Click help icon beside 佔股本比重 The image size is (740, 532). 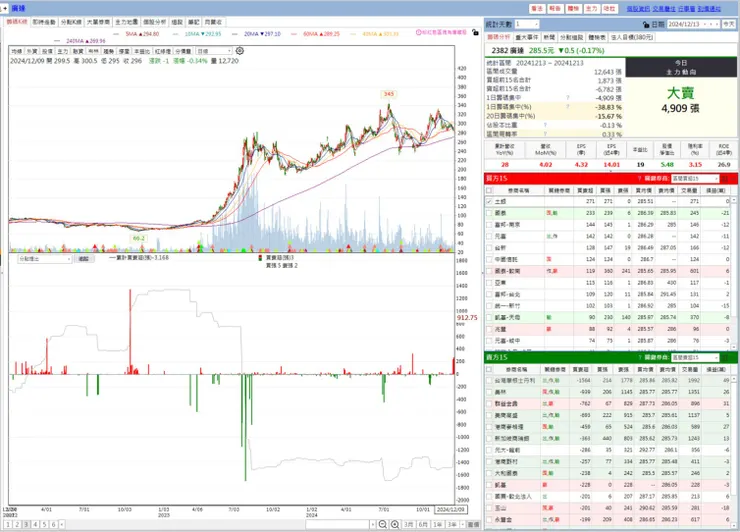coord(545,125)
